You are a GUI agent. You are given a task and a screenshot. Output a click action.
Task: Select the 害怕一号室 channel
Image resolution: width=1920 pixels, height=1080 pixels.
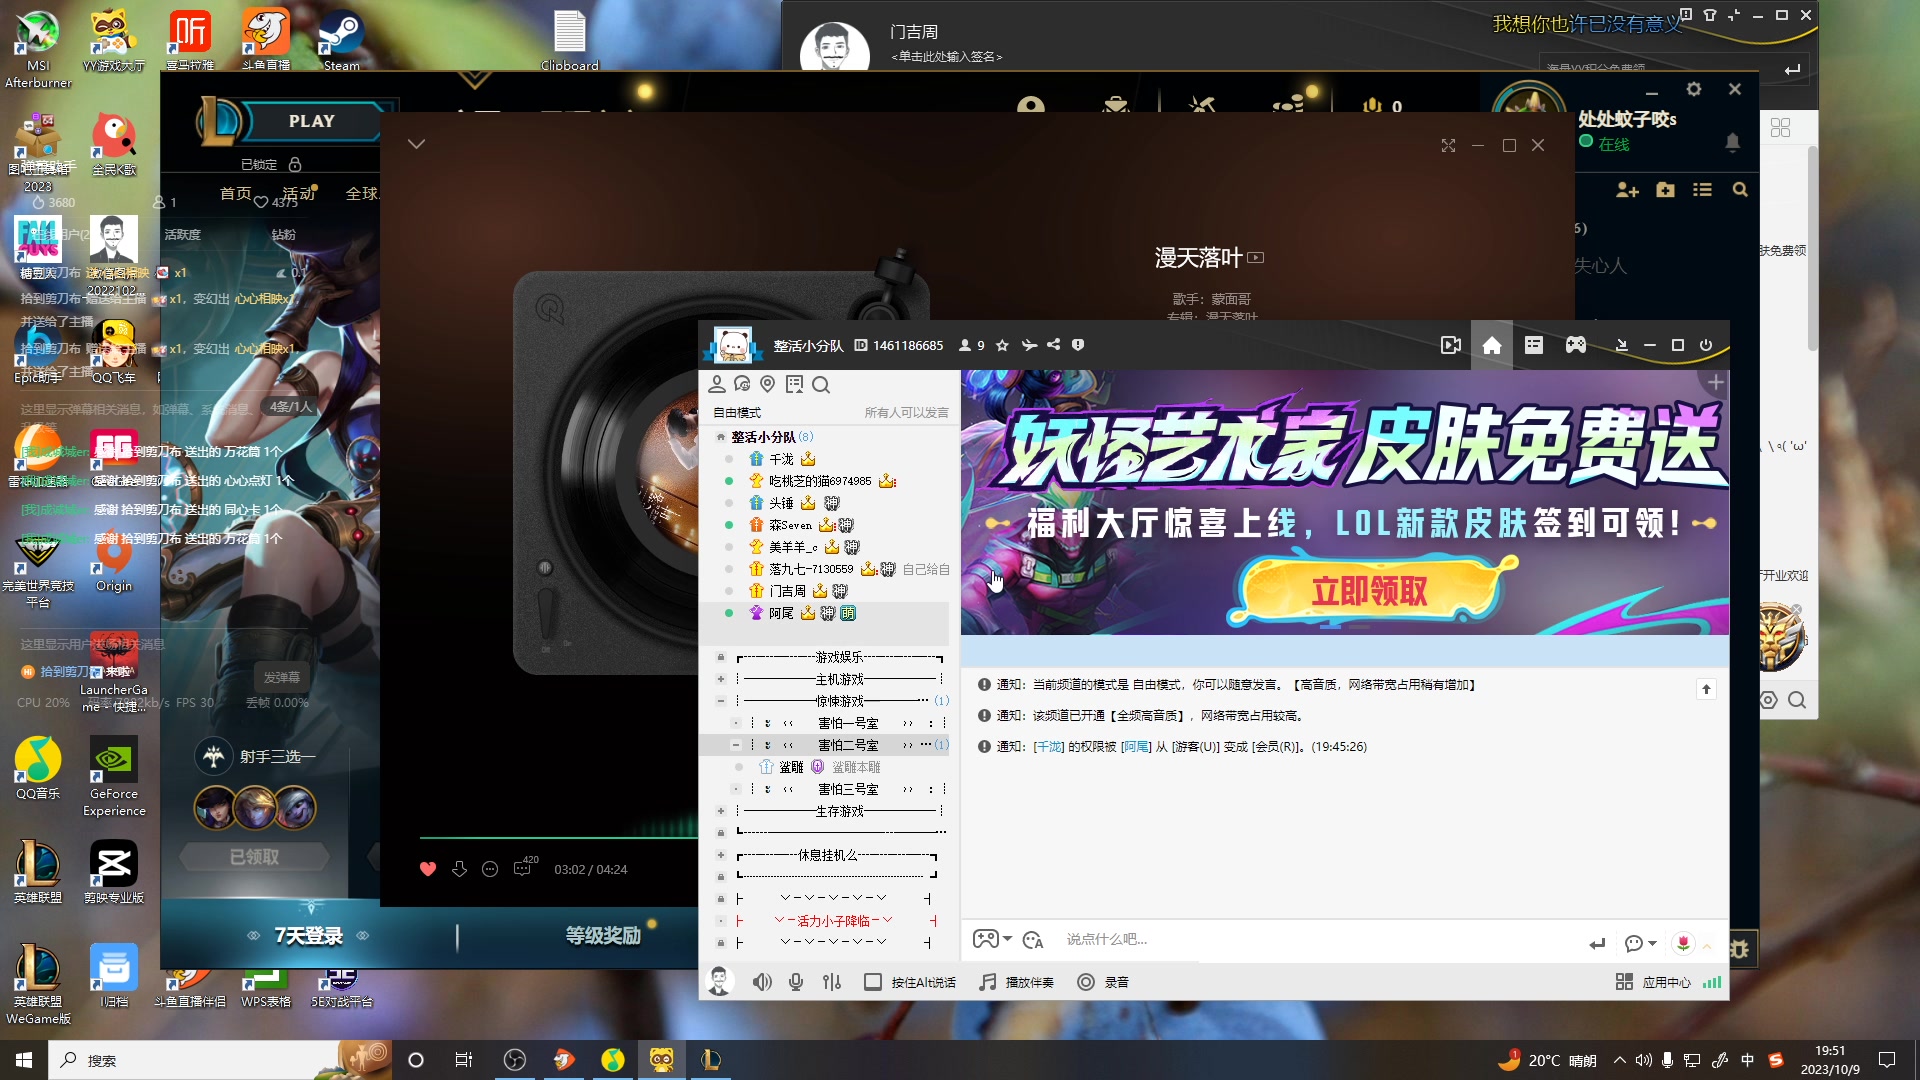[848, 723]
